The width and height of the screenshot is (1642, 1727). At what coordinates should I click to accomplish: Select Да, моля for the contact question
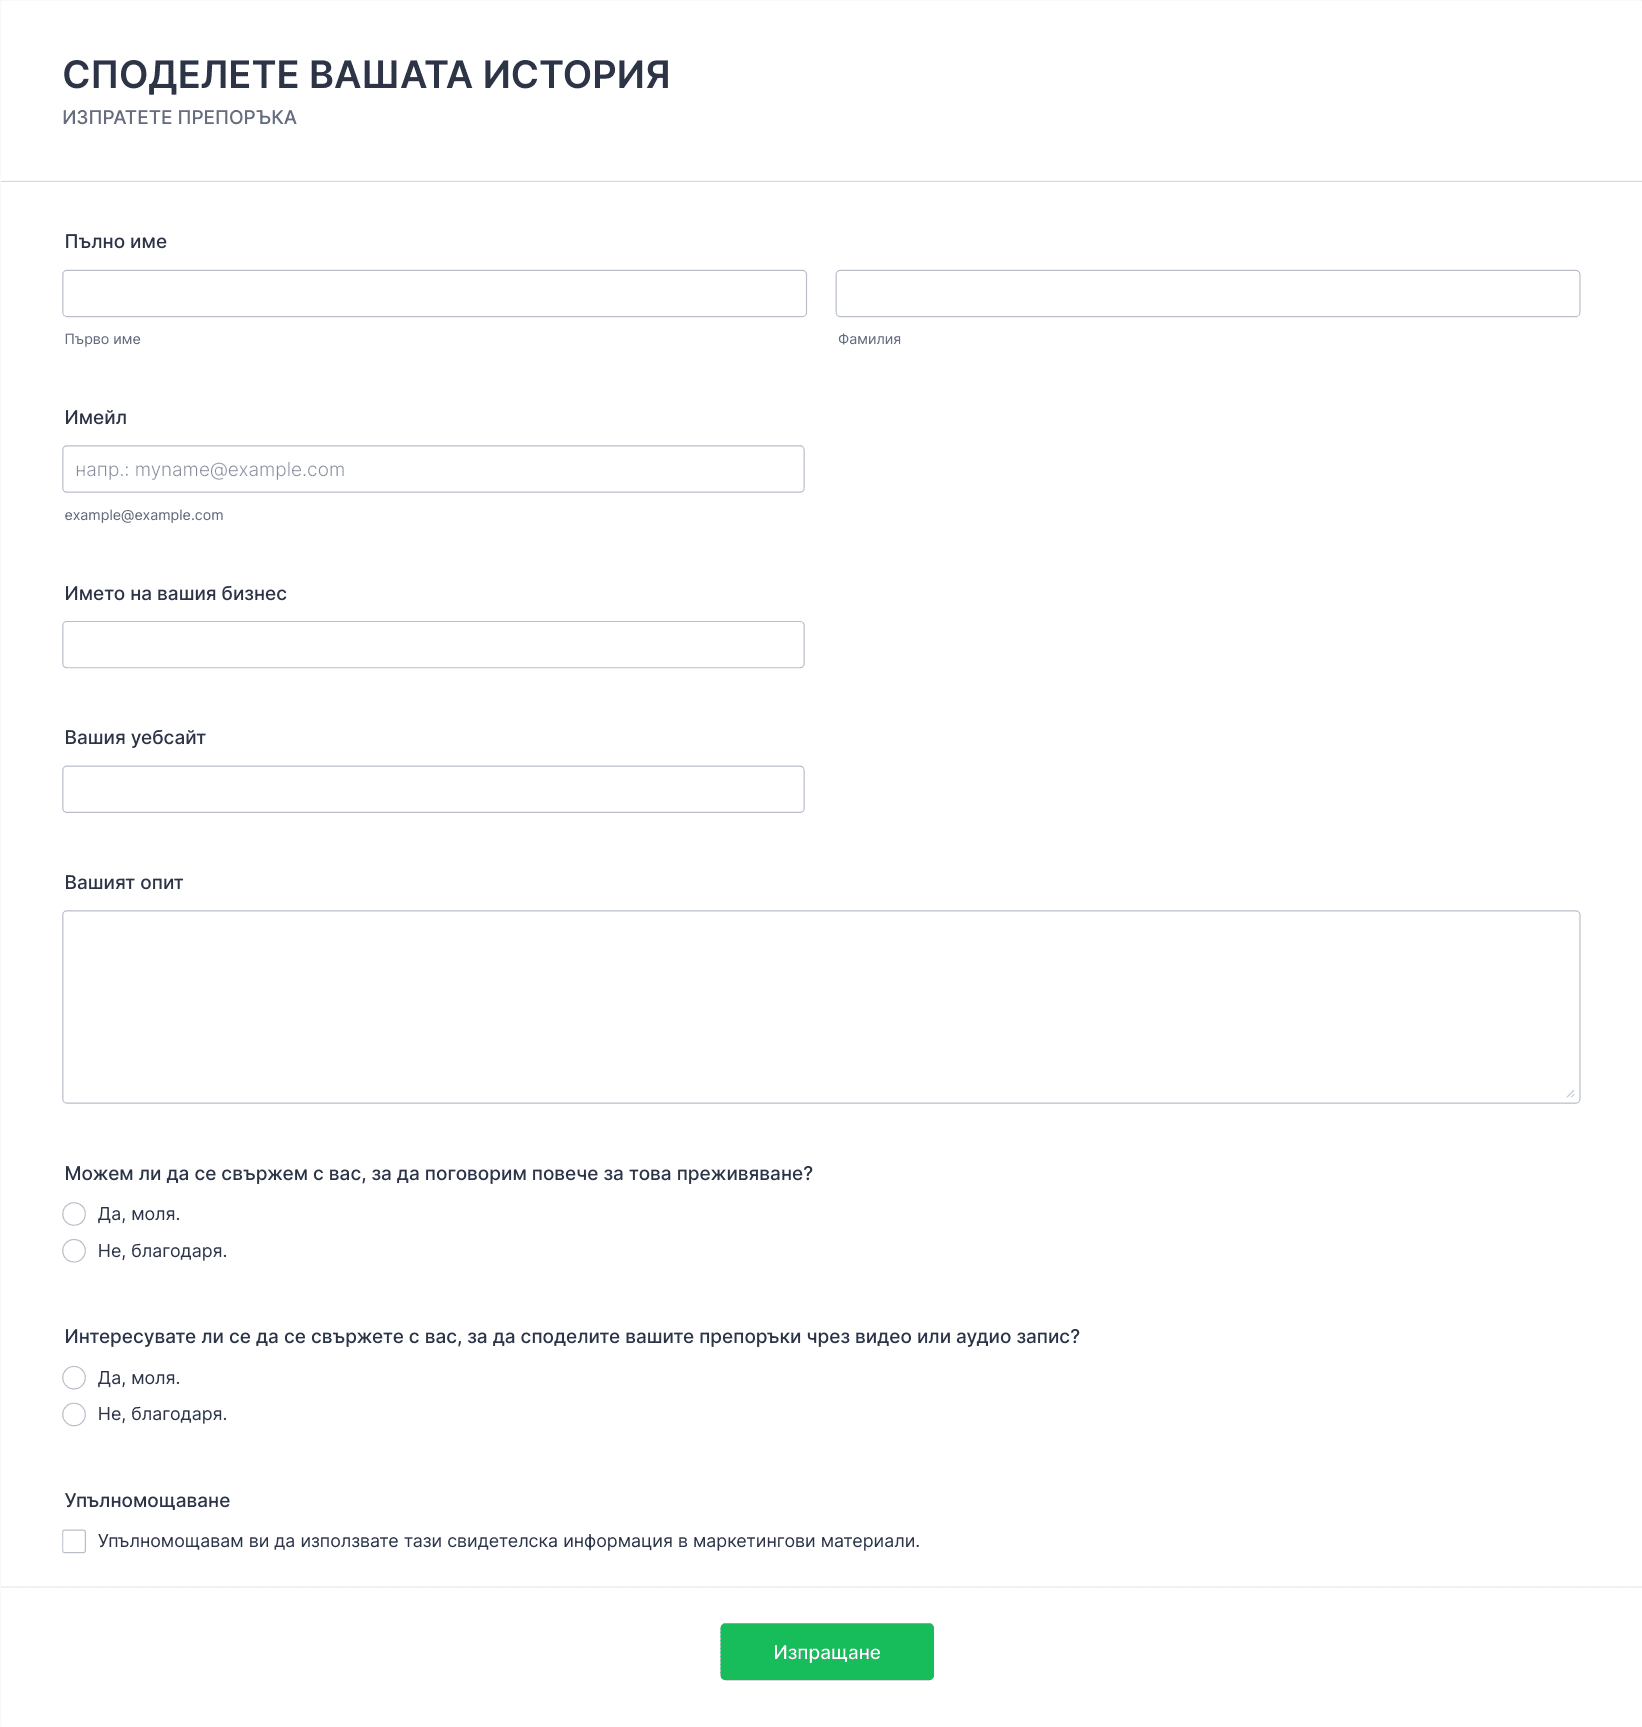(74, 1214)
